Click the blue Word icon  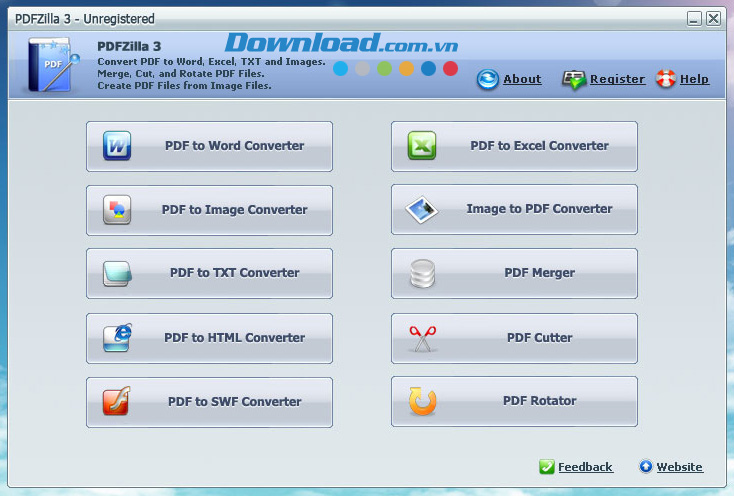(x=117, y=146)
